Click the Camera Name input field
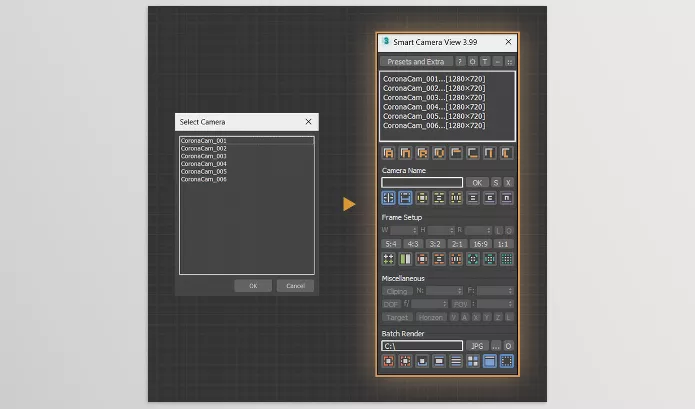The width and height of the screenshot is (695, 409). click(422, 183)
